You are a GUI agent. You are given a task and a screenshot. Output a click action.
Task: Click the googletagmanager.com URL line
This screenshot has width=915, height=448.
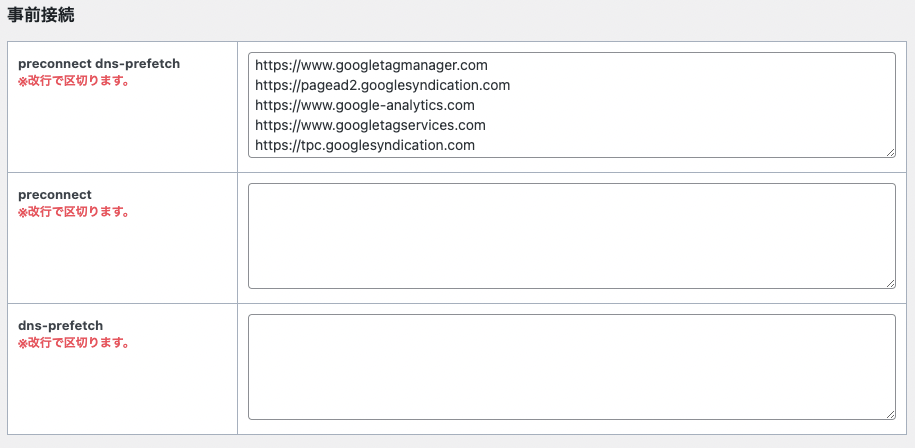(370, 65)
